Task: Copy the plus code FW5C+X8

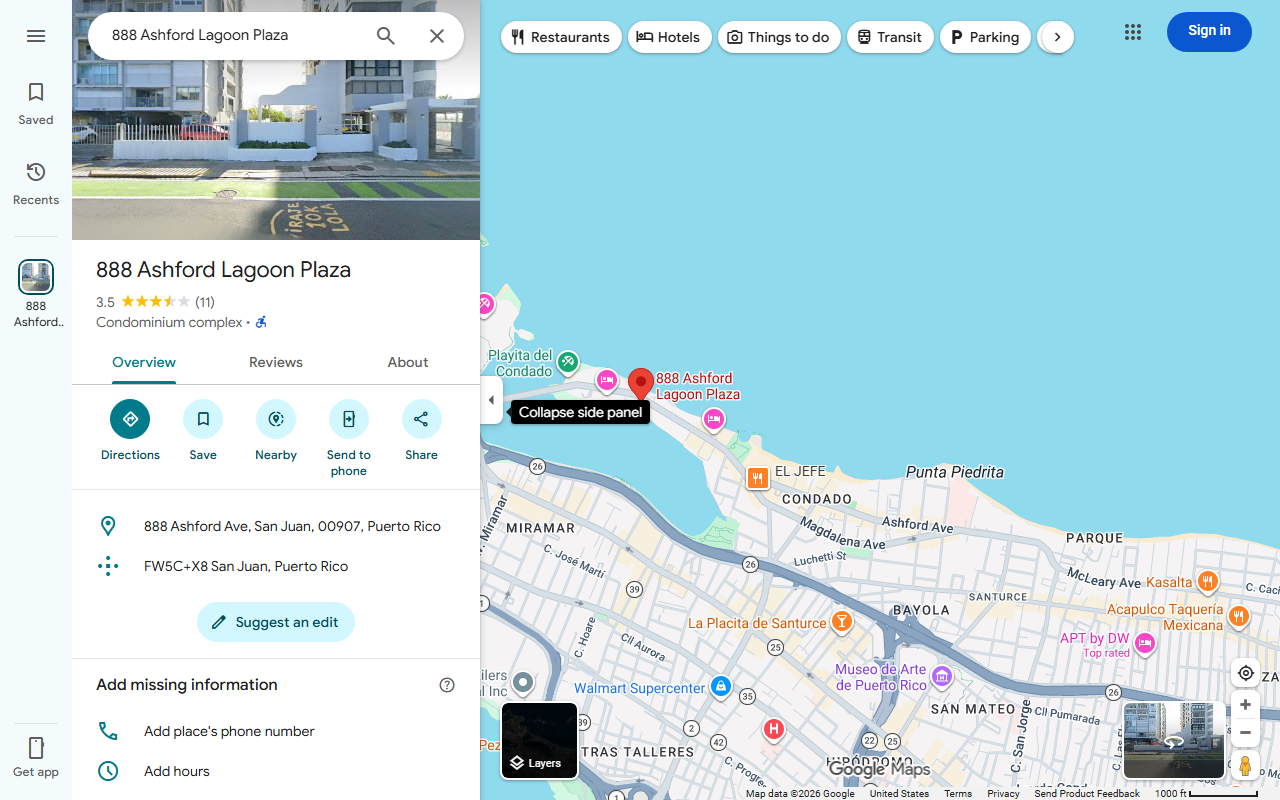Action: pos(276,566)
